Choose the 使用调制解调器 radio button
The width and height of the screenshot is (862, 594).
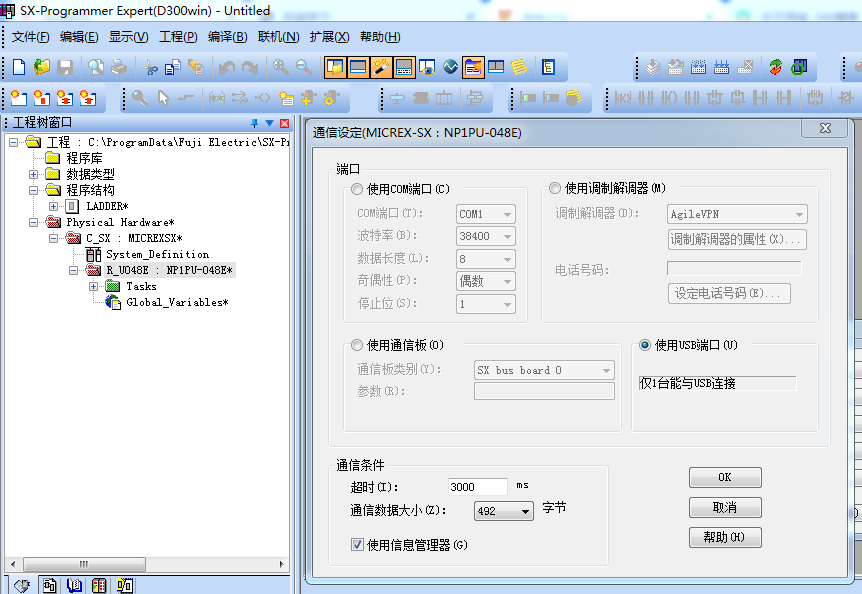(555, 188)
